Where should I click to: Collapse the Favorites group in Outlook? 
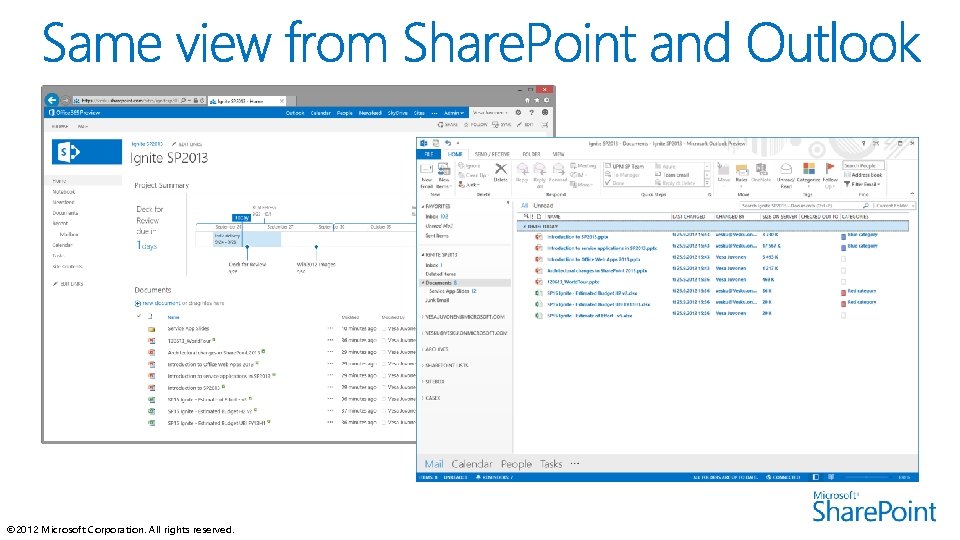422,207
